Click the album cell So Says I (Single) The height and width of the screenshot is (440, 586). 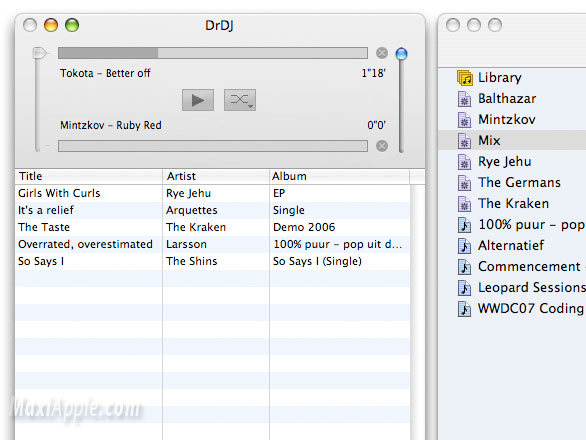pos(317,261)
